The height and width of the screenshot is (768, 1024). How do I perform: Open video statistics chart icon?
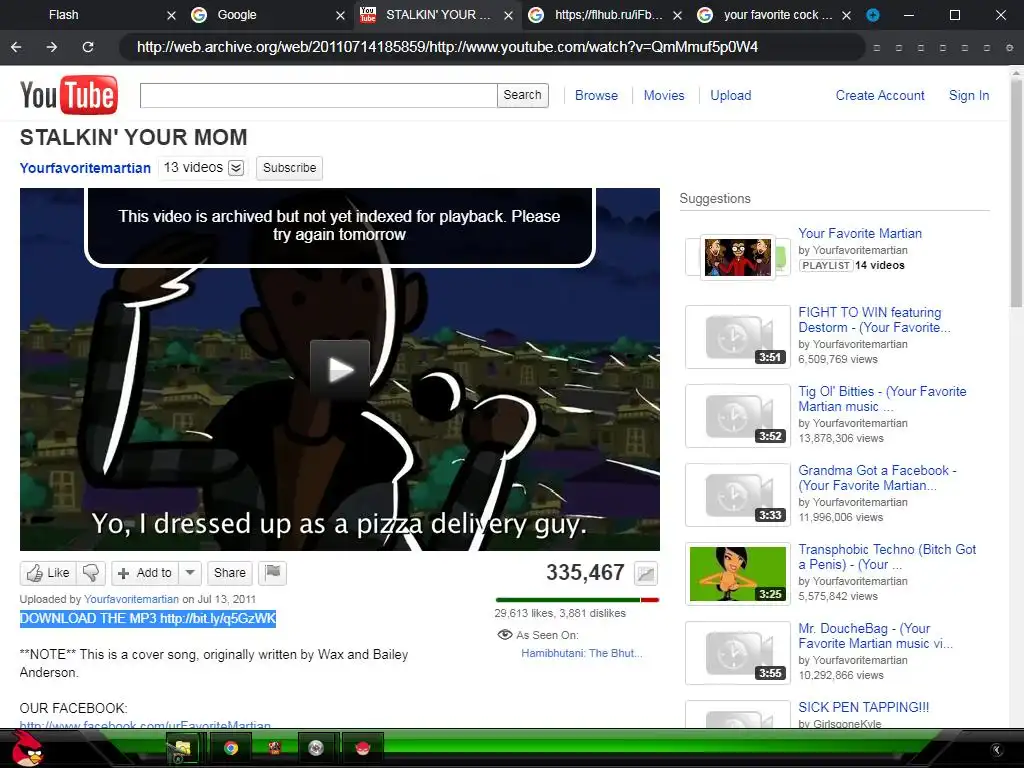(x=645, y=573)
